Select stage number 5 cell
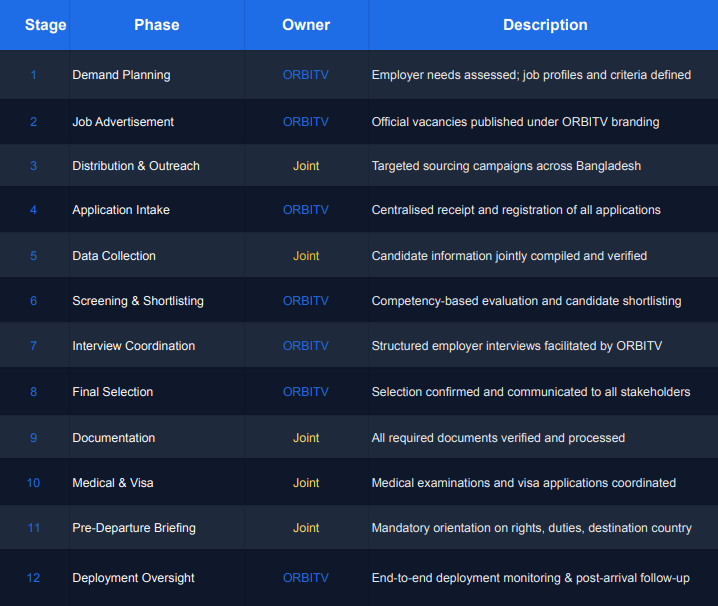 coord(33,256)
